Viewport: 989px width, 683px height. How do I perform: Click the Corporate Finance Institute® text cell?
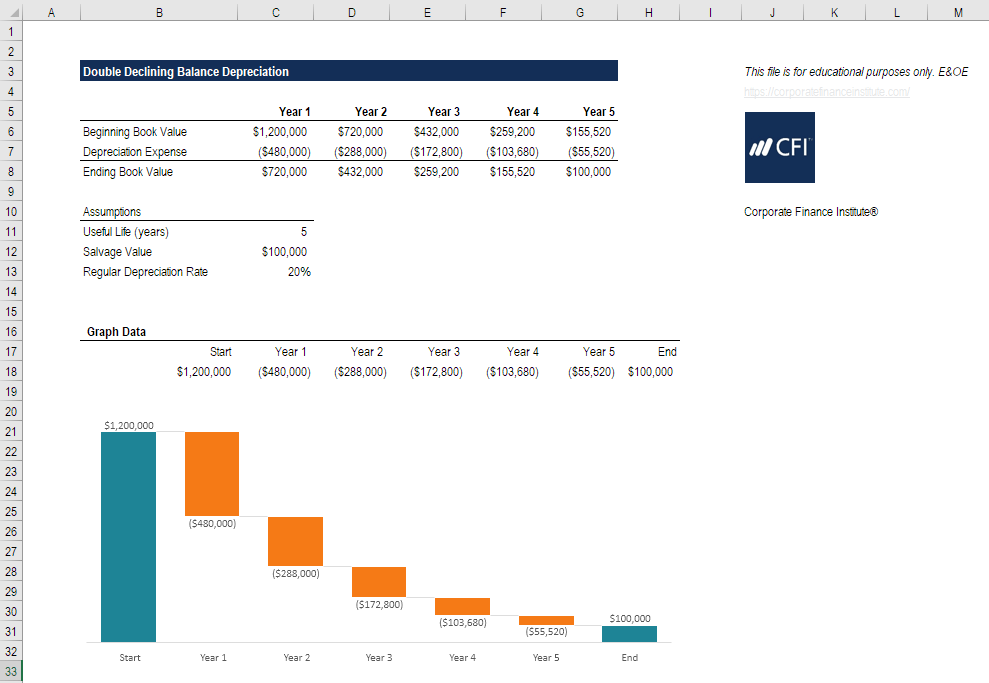click(x=810, y=211)
